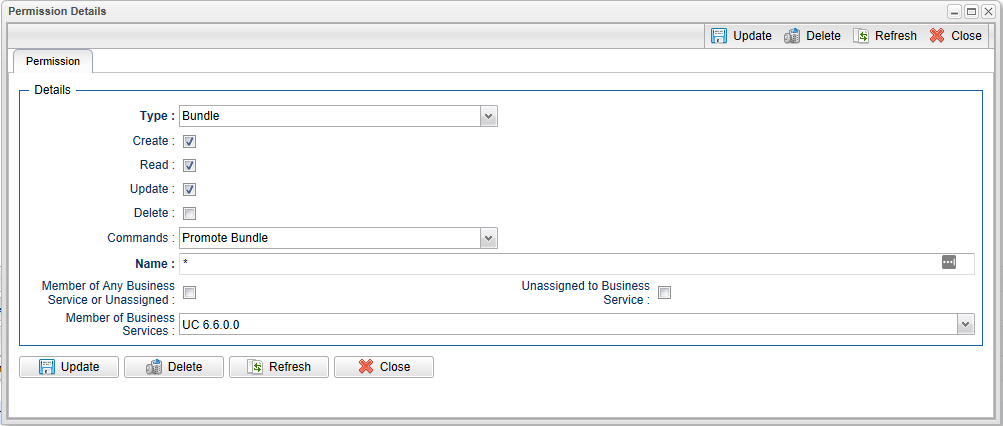This screenshot has width=1003, height=426.
Task: Open the Name field ellipsis browse icon
Action: (949, 262)
